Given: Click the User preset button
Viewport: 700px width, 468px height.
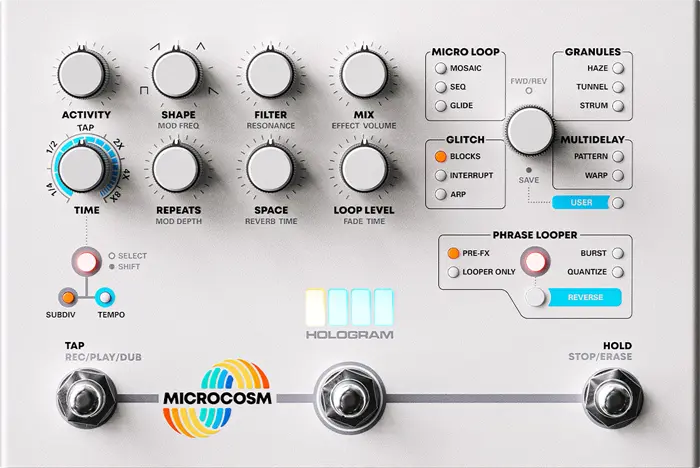Looking at the screenshot, I should point(581,202).
